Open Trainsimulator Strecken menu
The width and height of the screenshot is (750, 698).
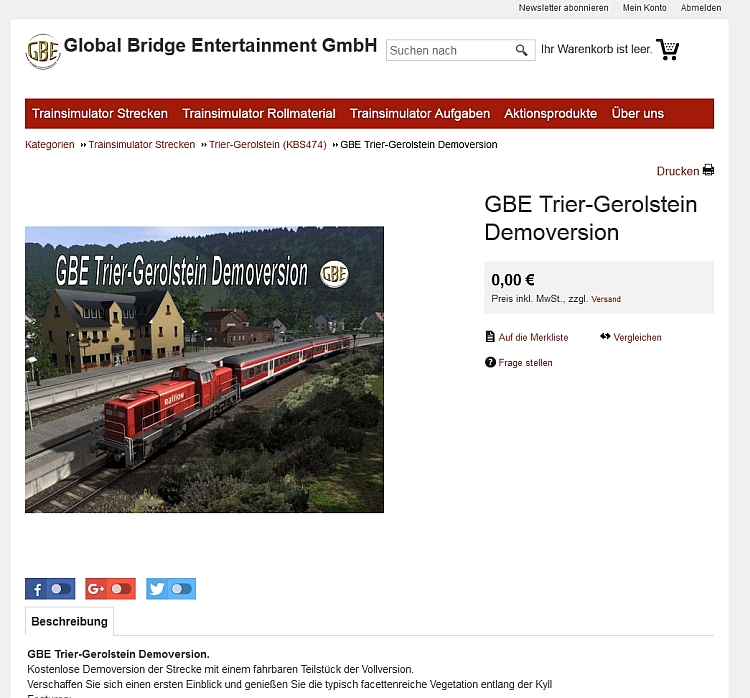pos(100,113)
